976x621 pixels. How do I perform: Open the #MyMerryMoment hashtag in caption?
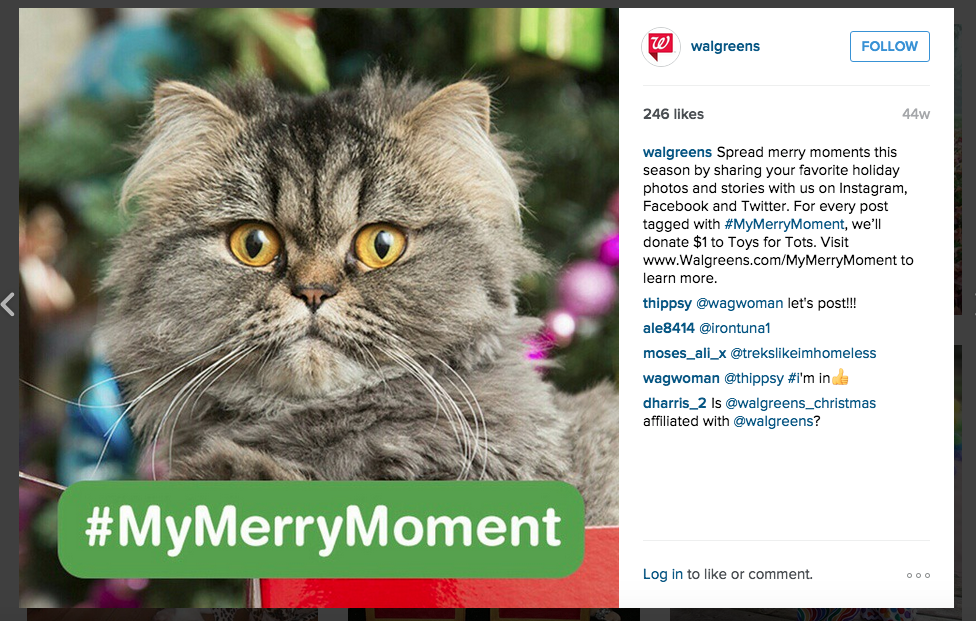(x=784, y=224)
